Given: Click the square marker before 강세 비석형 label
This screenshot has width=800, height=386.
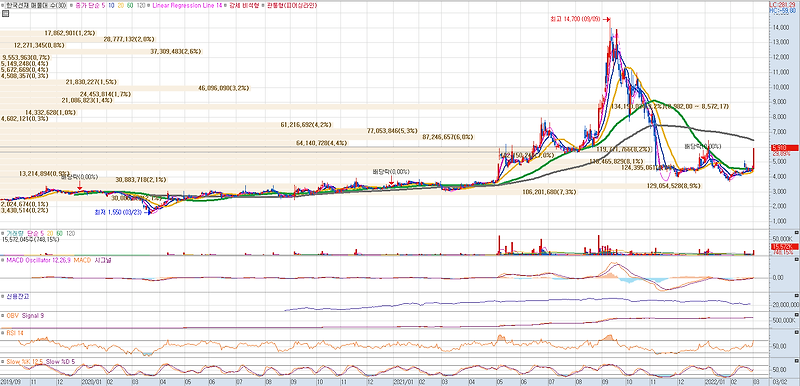Looking at the screenshot, I should click(x=226, y=5).
